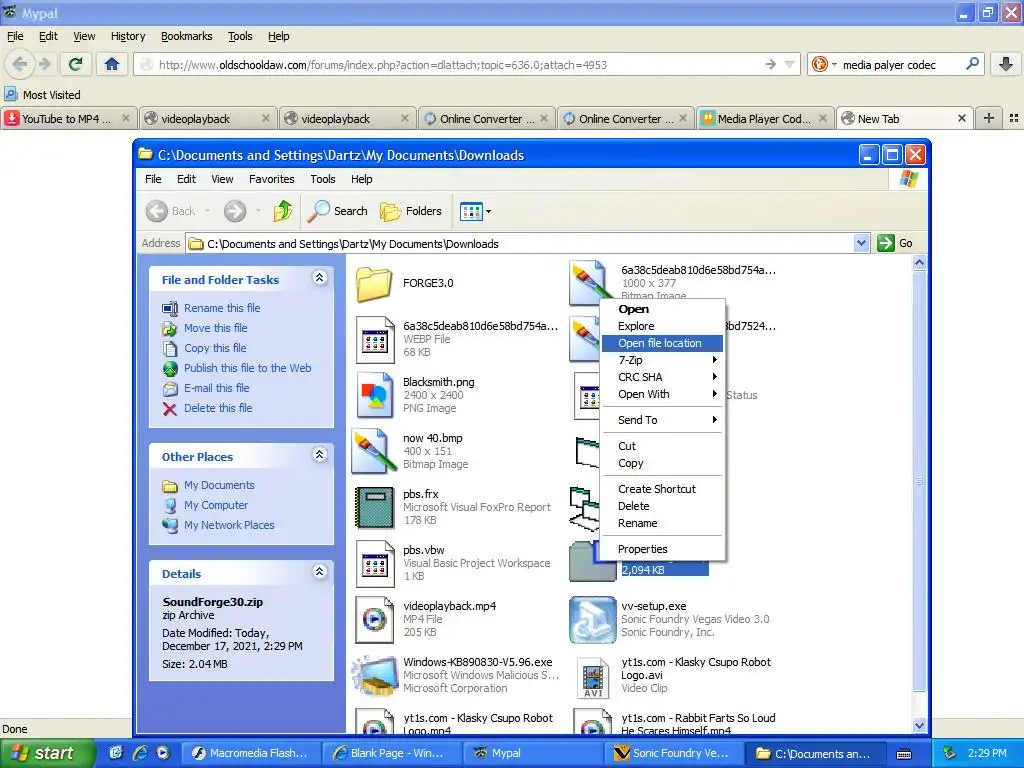The height and width of the screenshot is (768, 1024).
Task: Select the now 40.bmp file icon
Action: 374,451
